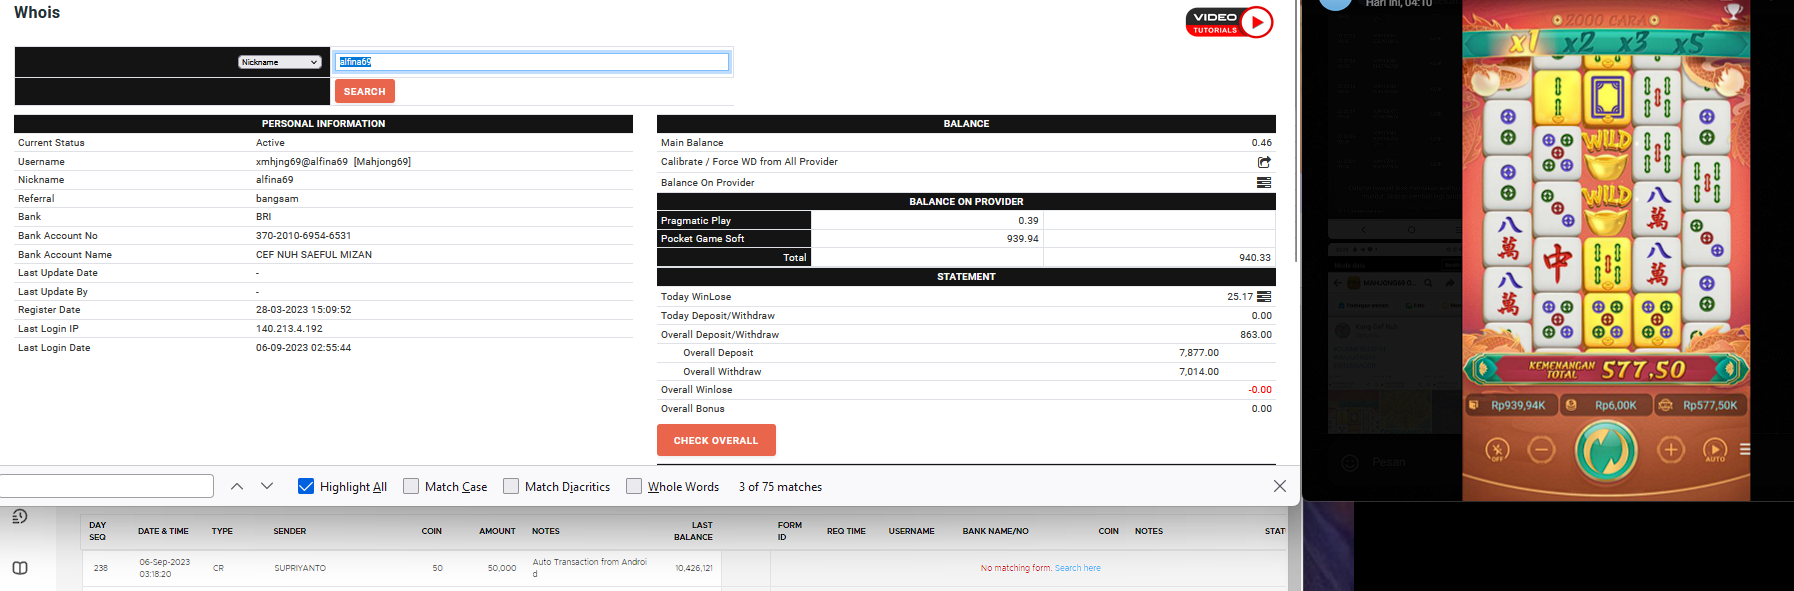Enable the Match Case checkbox
Screen dimensions: 1794x591
point(411,486)
